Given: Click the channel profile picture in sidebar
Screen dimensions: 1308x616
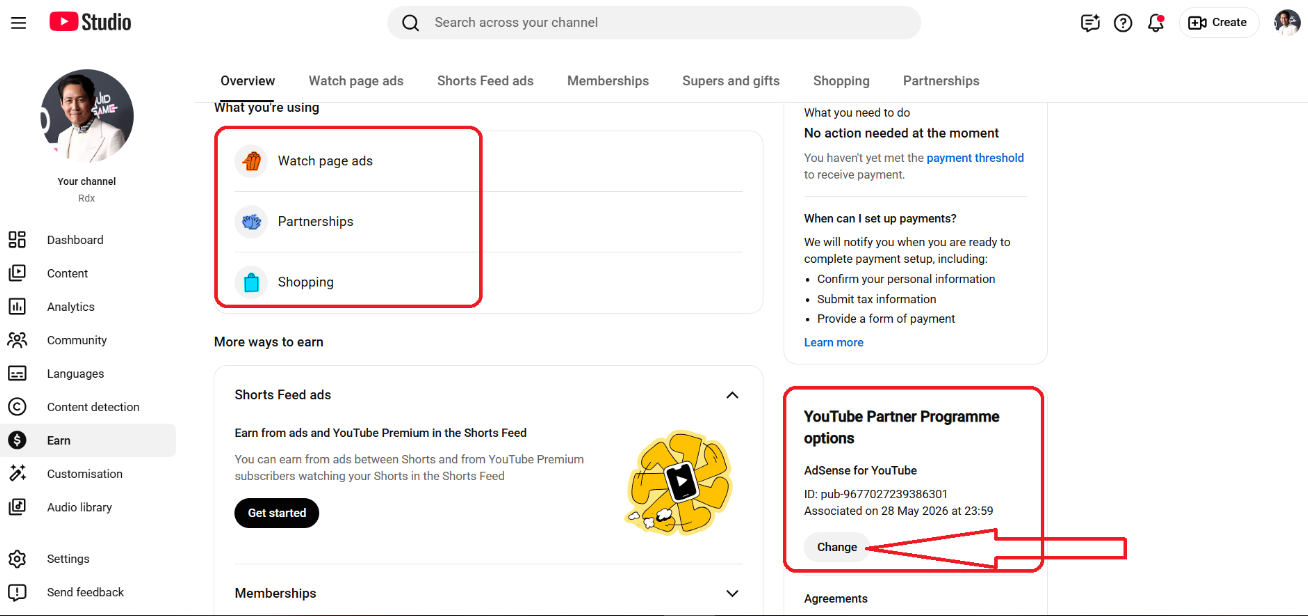Looking at the screenshot, I should 87,115.
